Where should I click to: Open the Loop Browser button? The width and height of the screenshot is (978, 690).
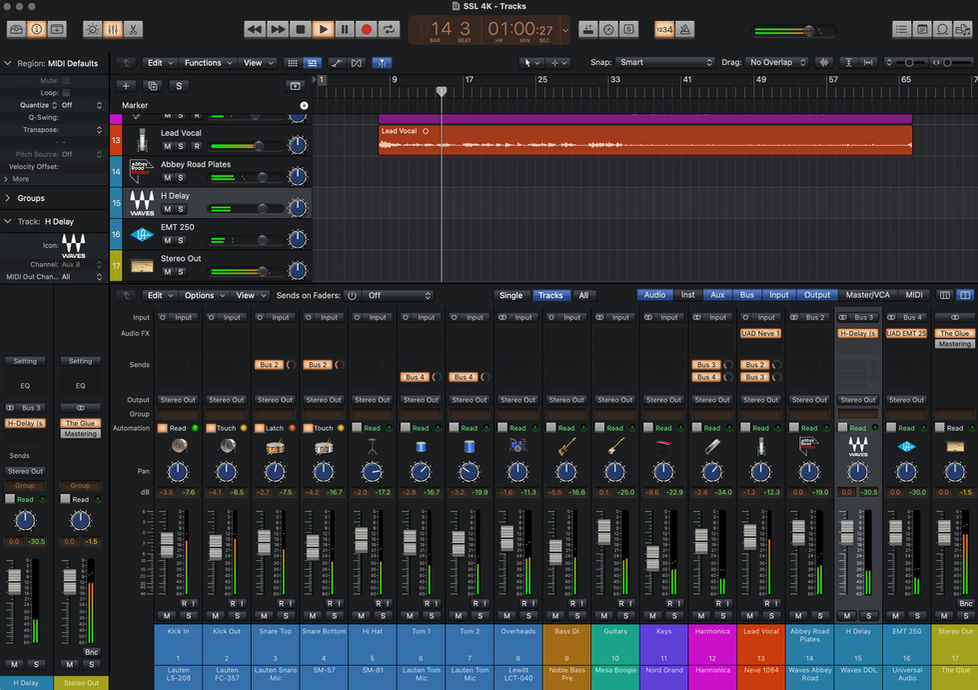tap(942, 29)
